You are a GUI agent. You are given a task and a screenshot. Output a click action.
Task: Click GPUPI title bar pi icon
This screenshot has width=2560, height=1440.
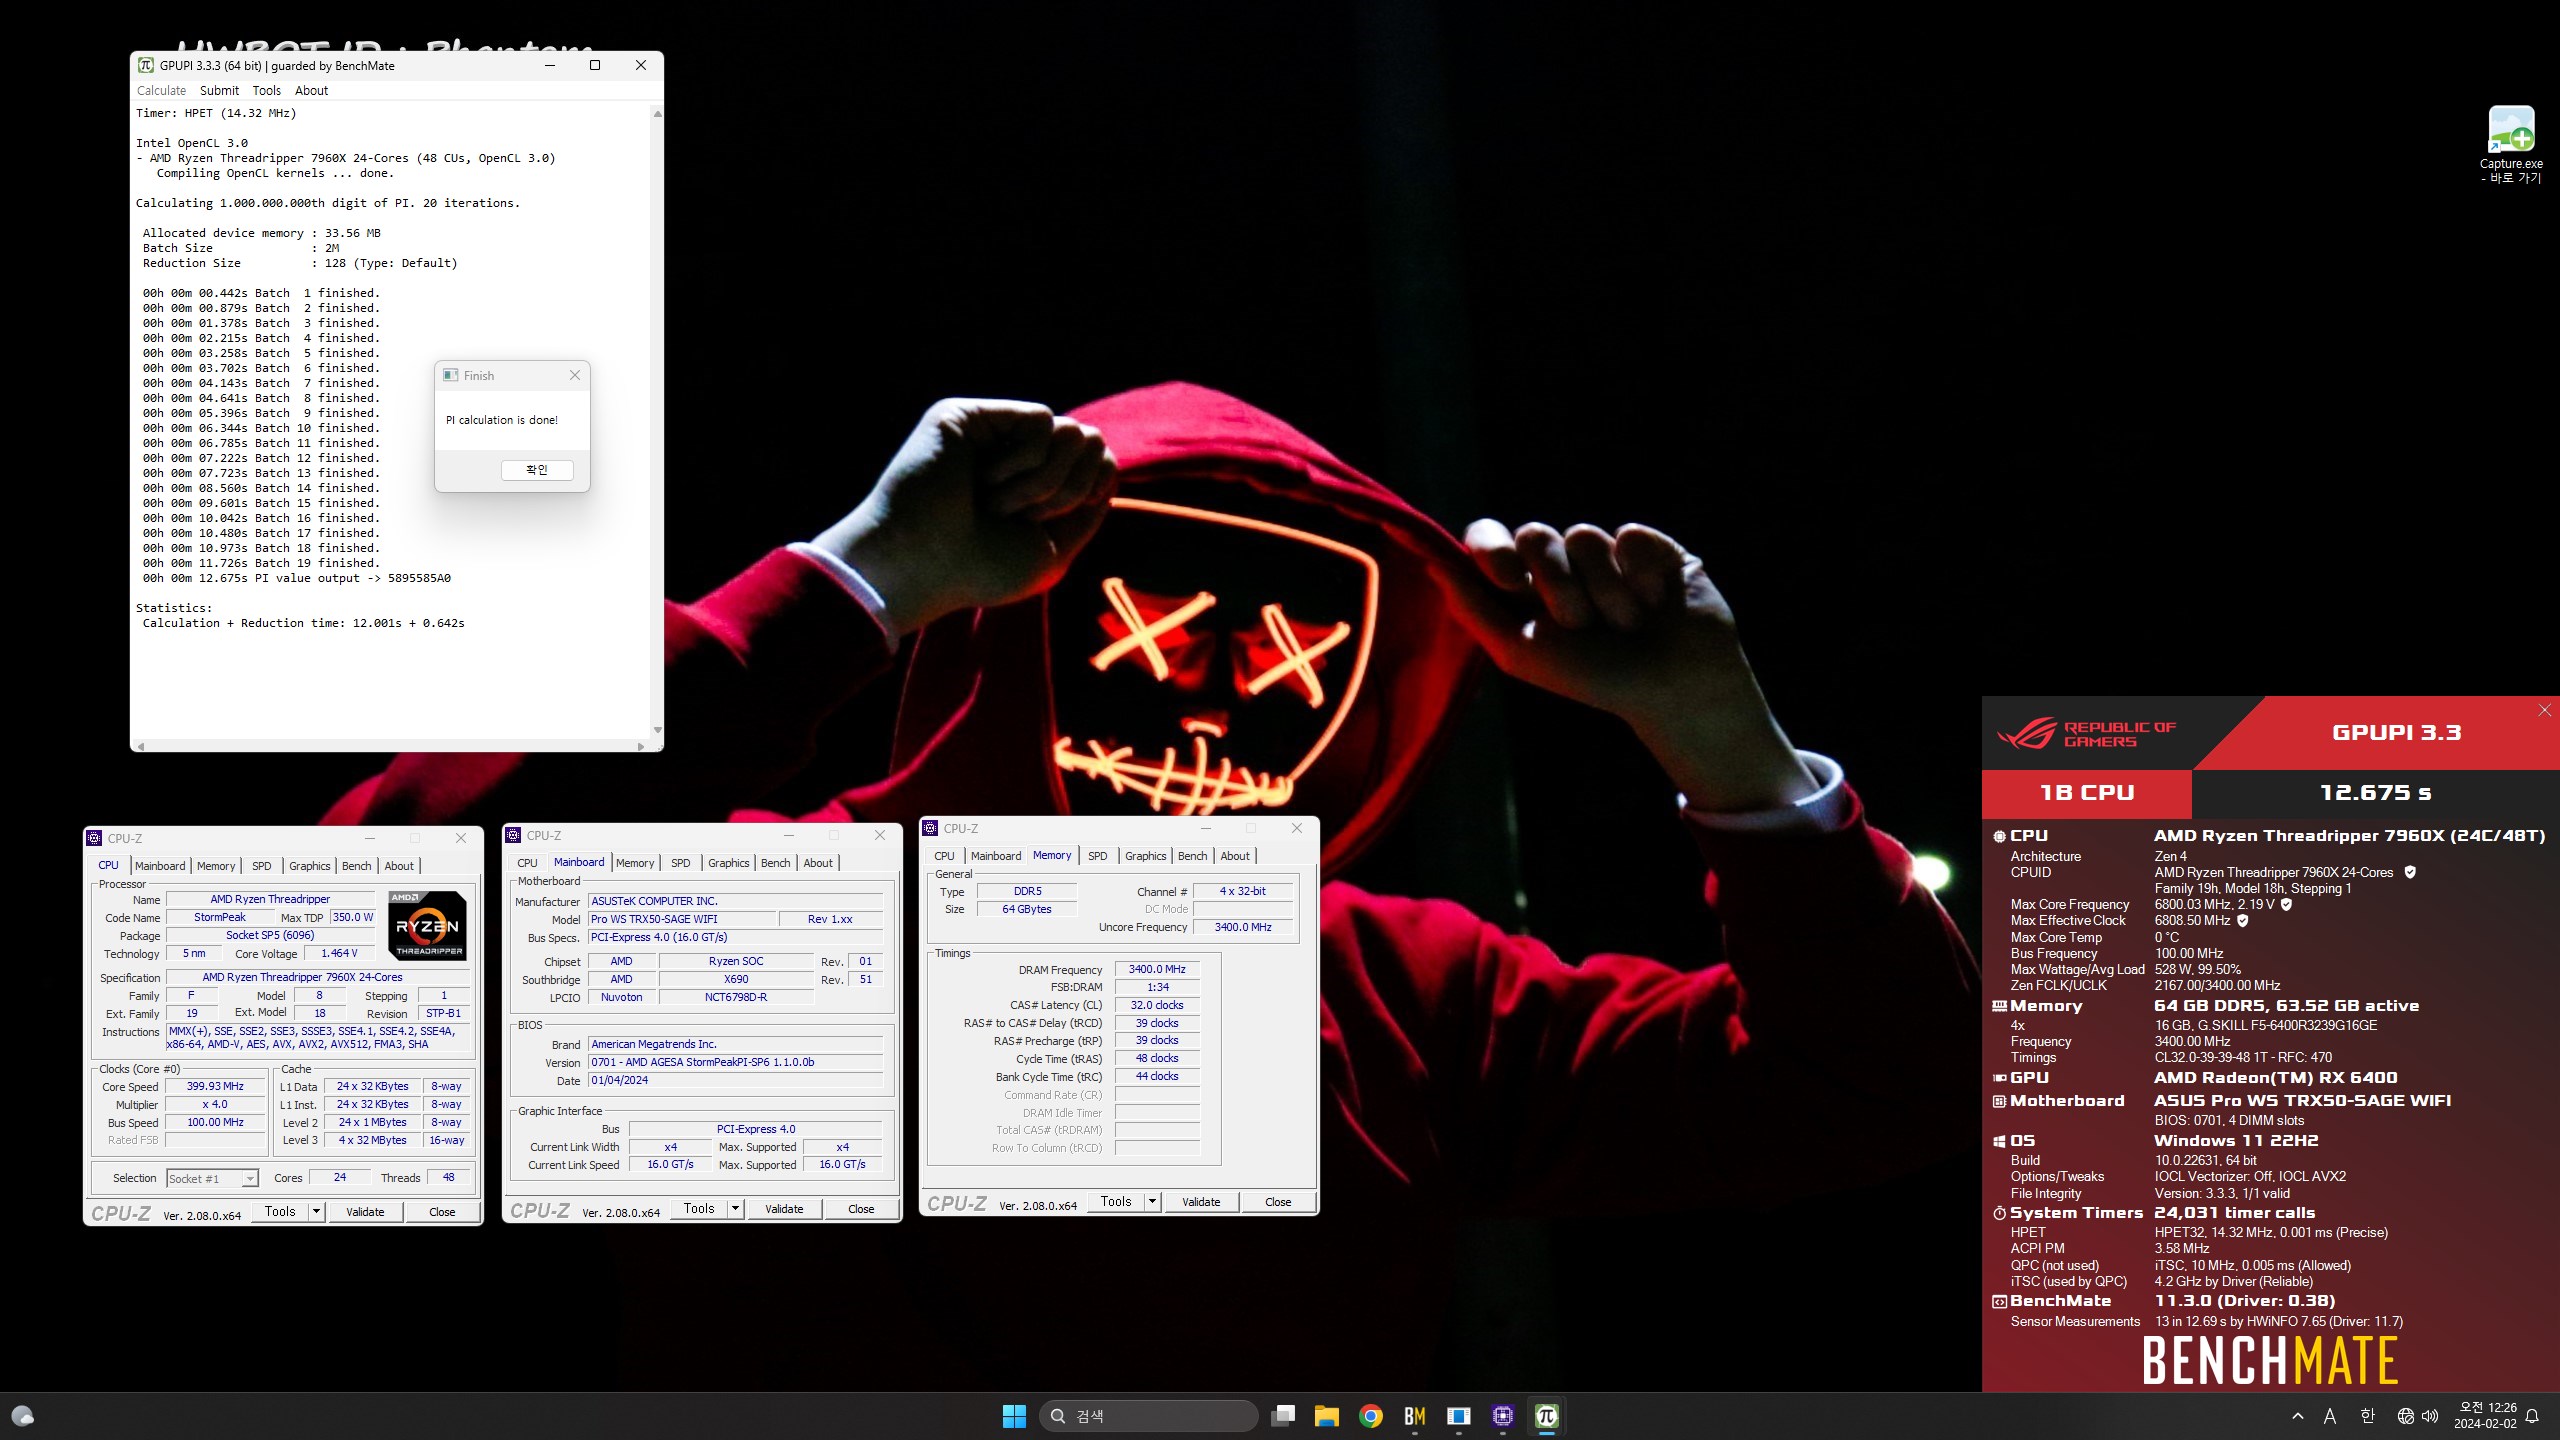146,65
